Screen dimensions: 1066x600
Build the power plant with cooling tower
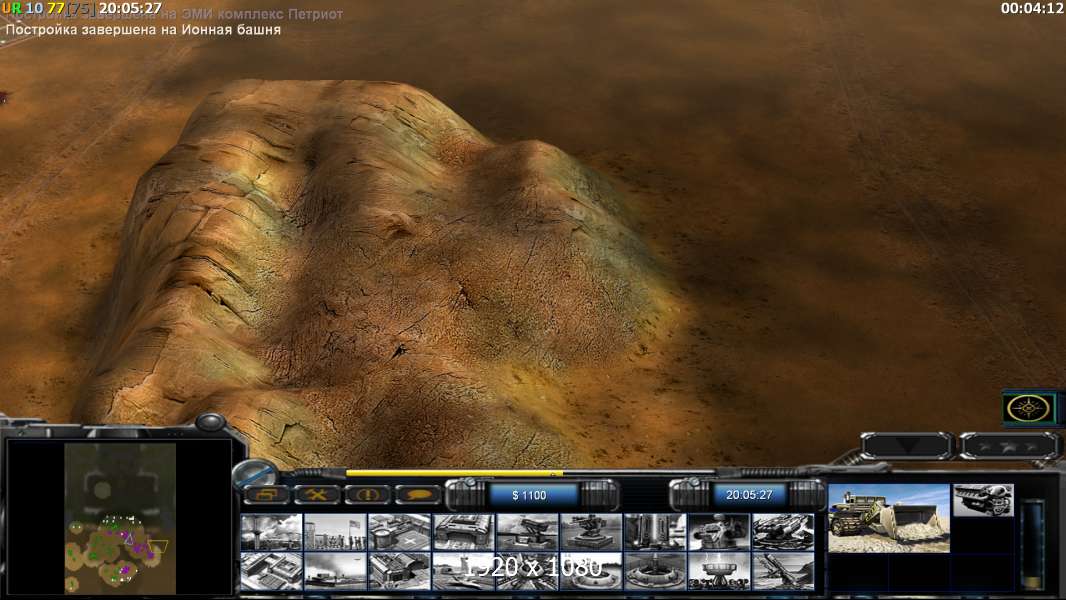click(x=271, y=531)
